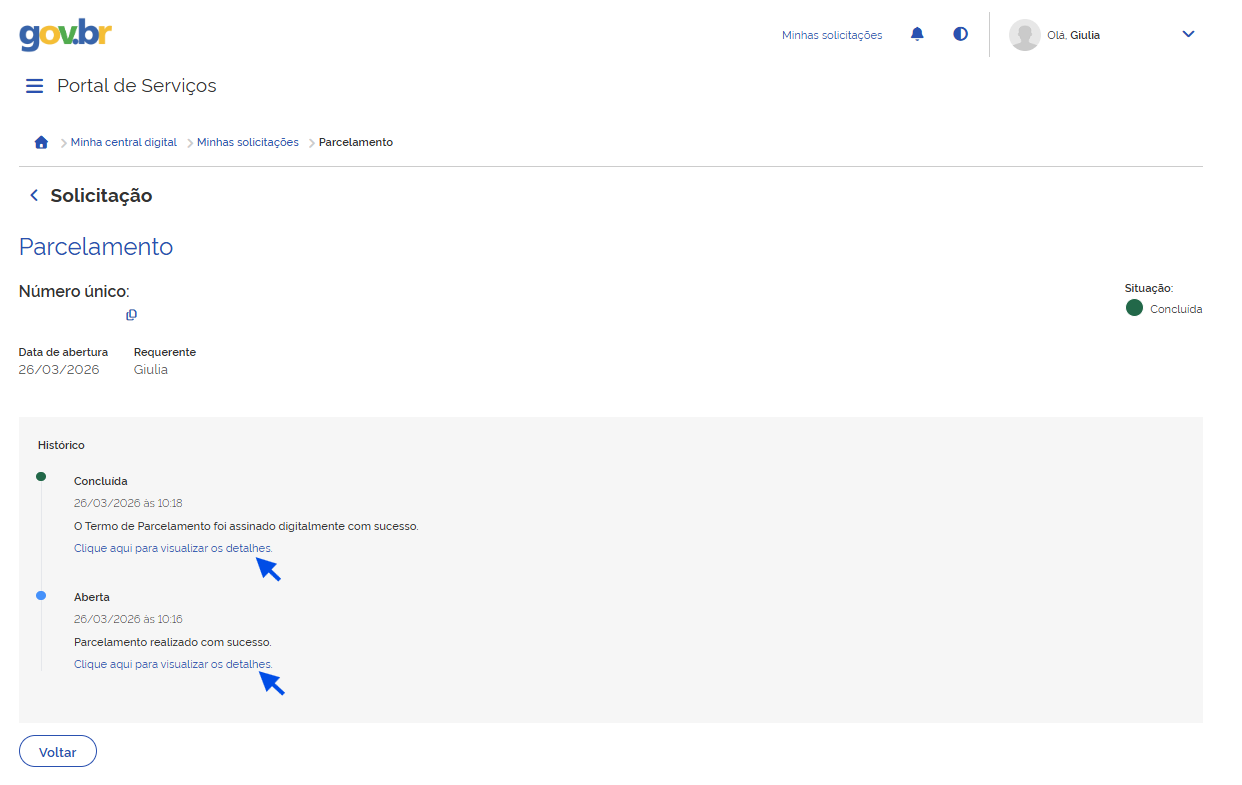Select the Parcelamento breadcrumb text
The height and width of the screenshot is (785, 1242).
pos(356,142)
